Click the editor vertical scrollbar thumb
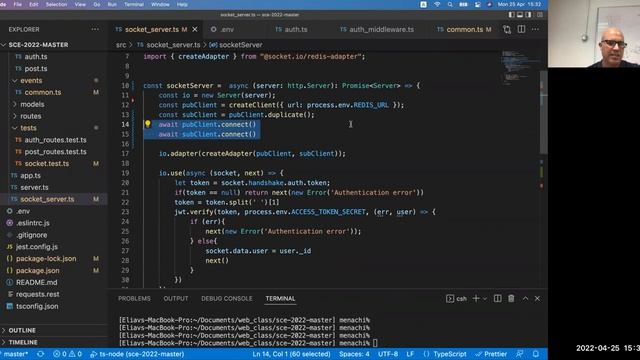 pyautogui.click(x=543, y=112)
